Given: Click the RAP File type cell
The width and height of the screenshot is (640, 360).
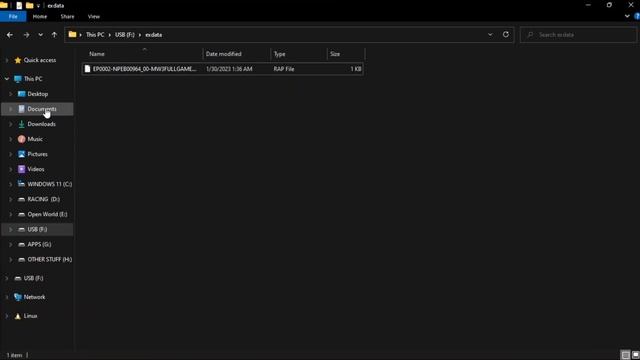Looking at the screenshot, I should pos(284,69).
